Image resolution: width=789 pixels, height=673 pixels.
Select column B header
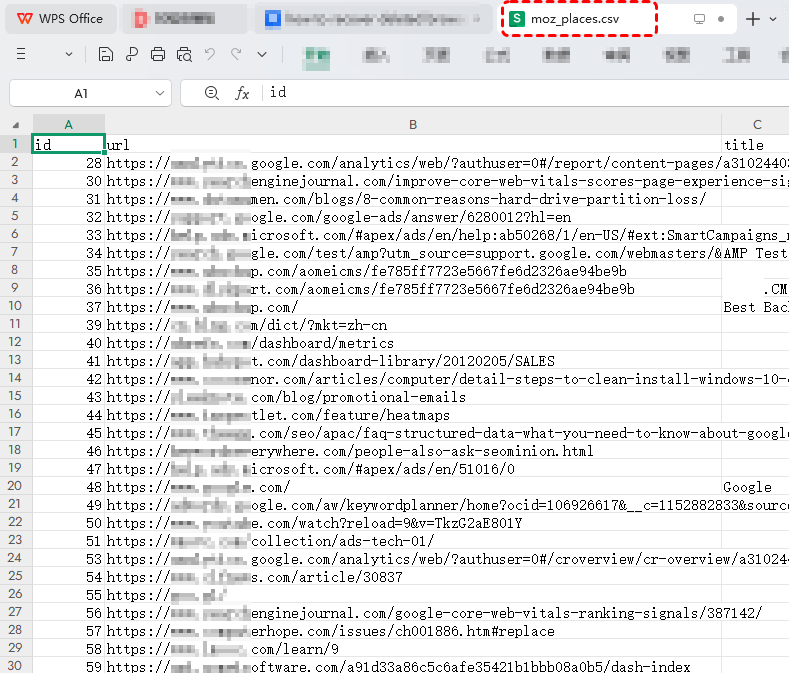coord(413,124)
